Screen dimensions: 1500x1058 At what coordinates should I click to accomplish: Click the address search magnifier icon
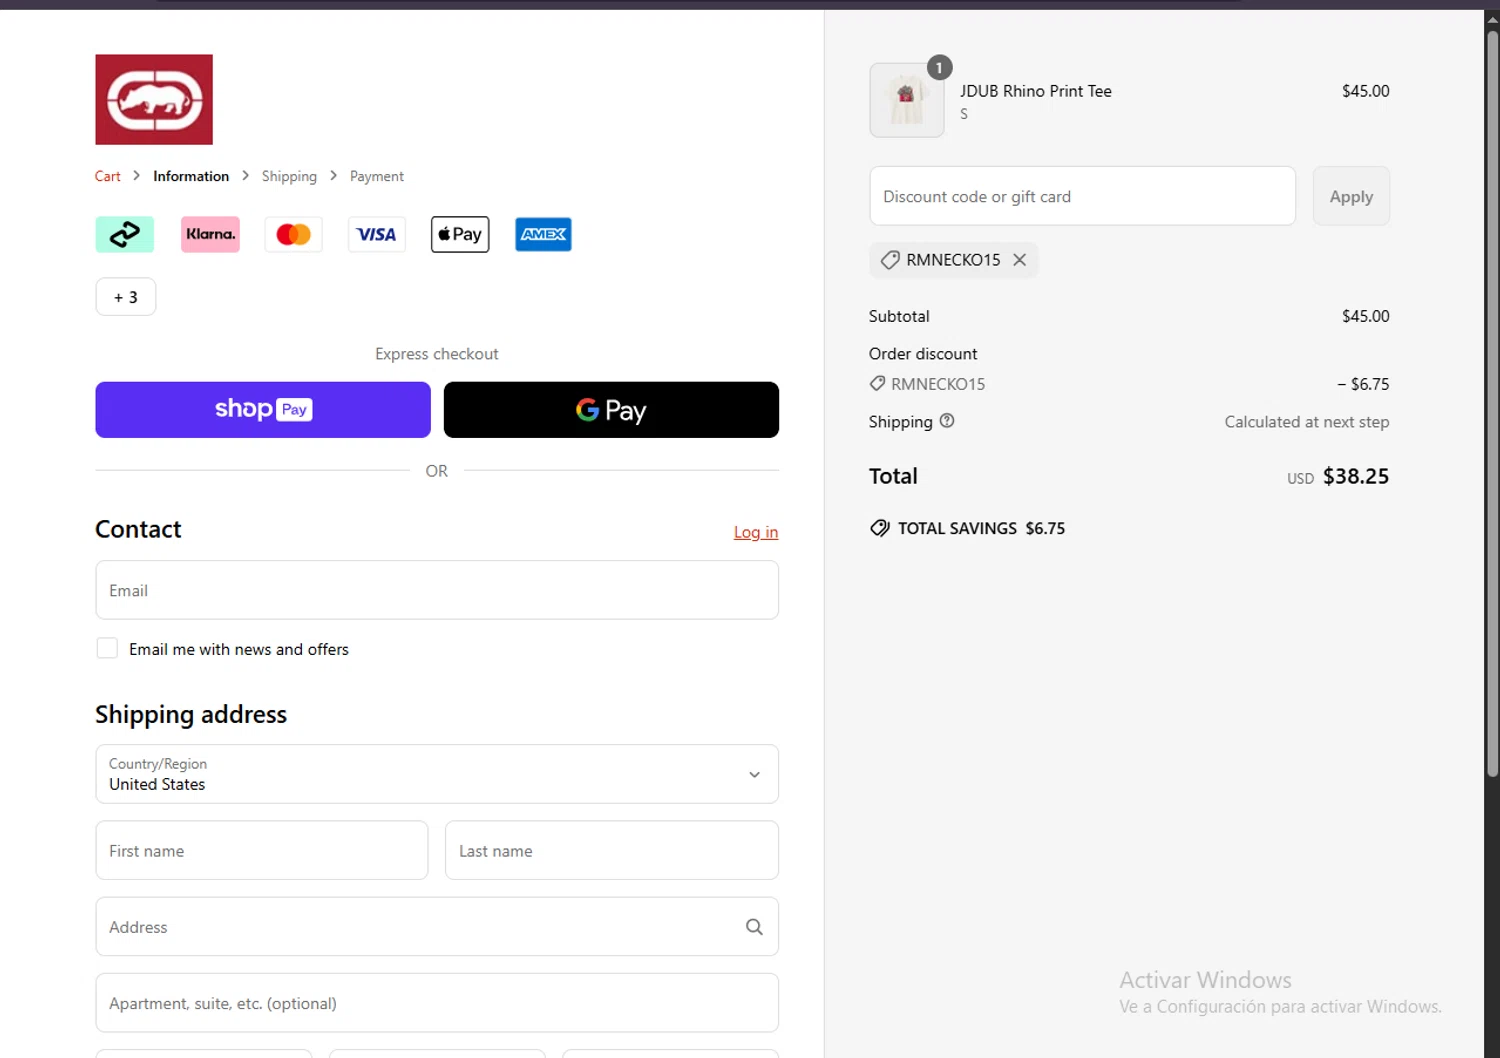pos(754,927)
